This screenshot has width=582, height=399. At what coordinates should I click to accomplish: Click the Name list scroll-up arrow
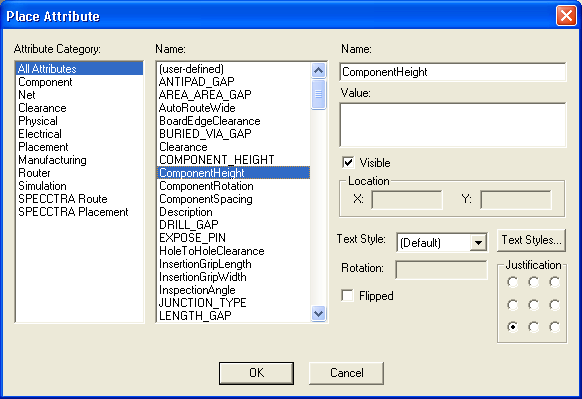click(x=318, y=71)
